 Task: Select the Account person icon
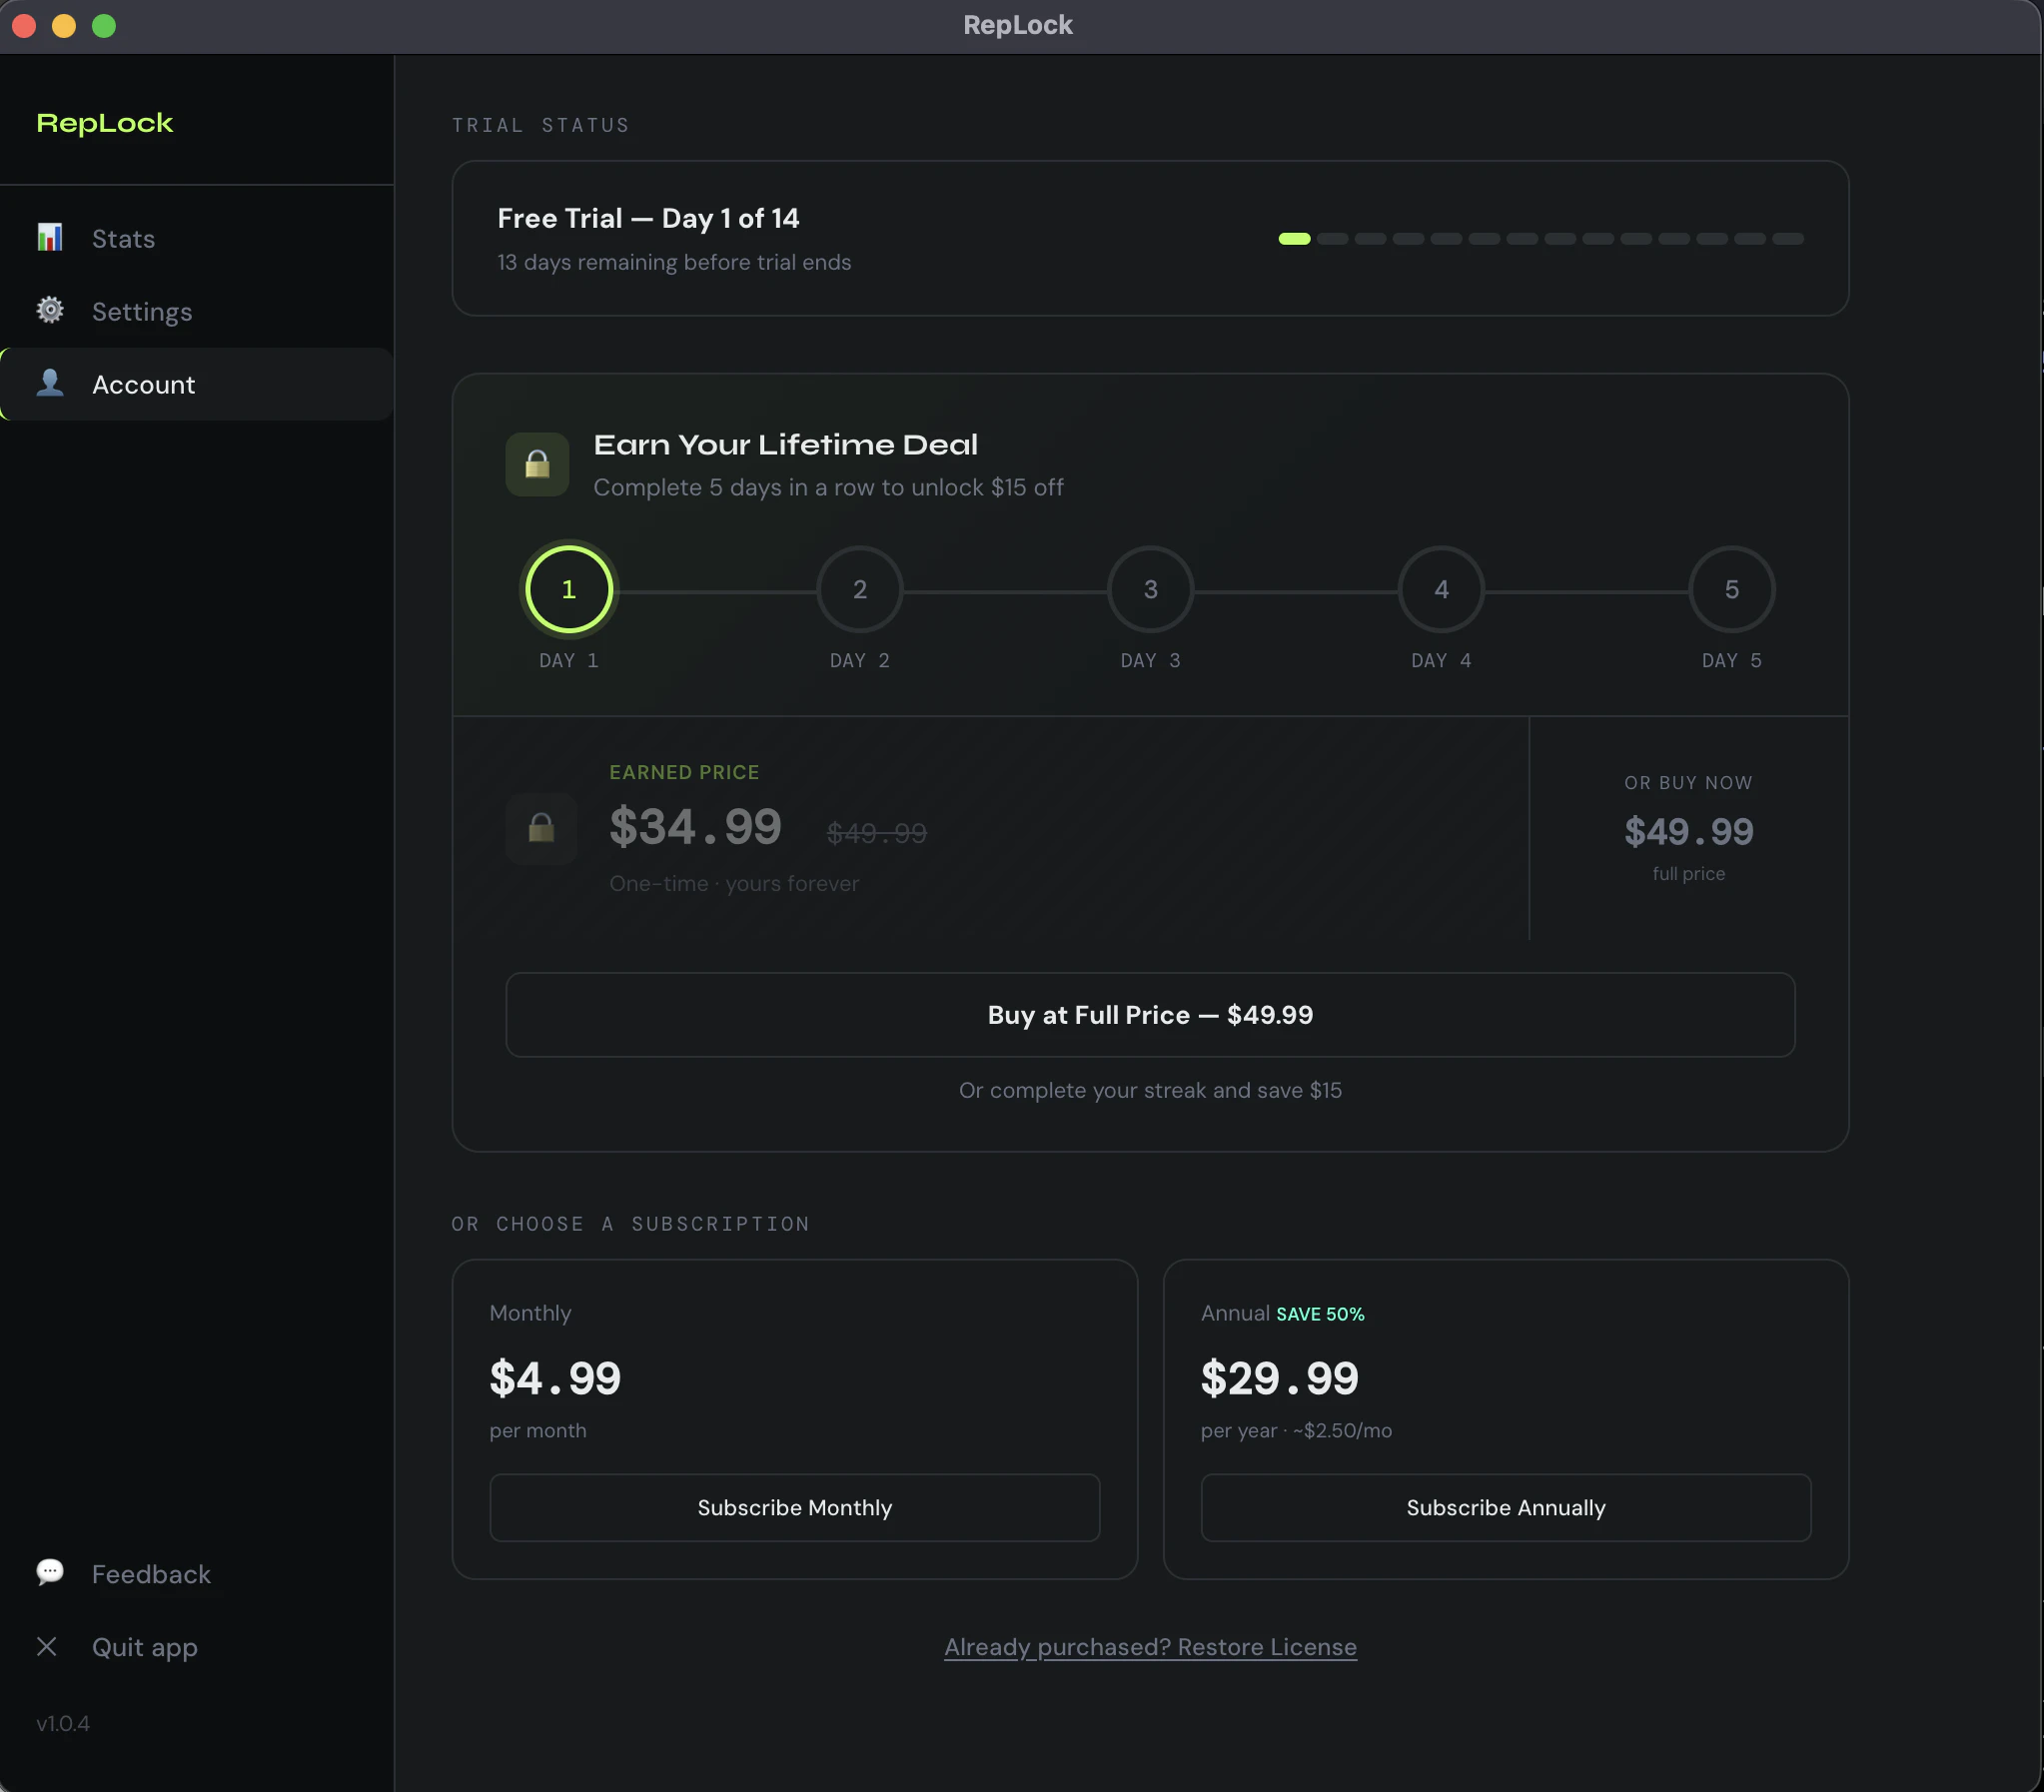[50, 383]
